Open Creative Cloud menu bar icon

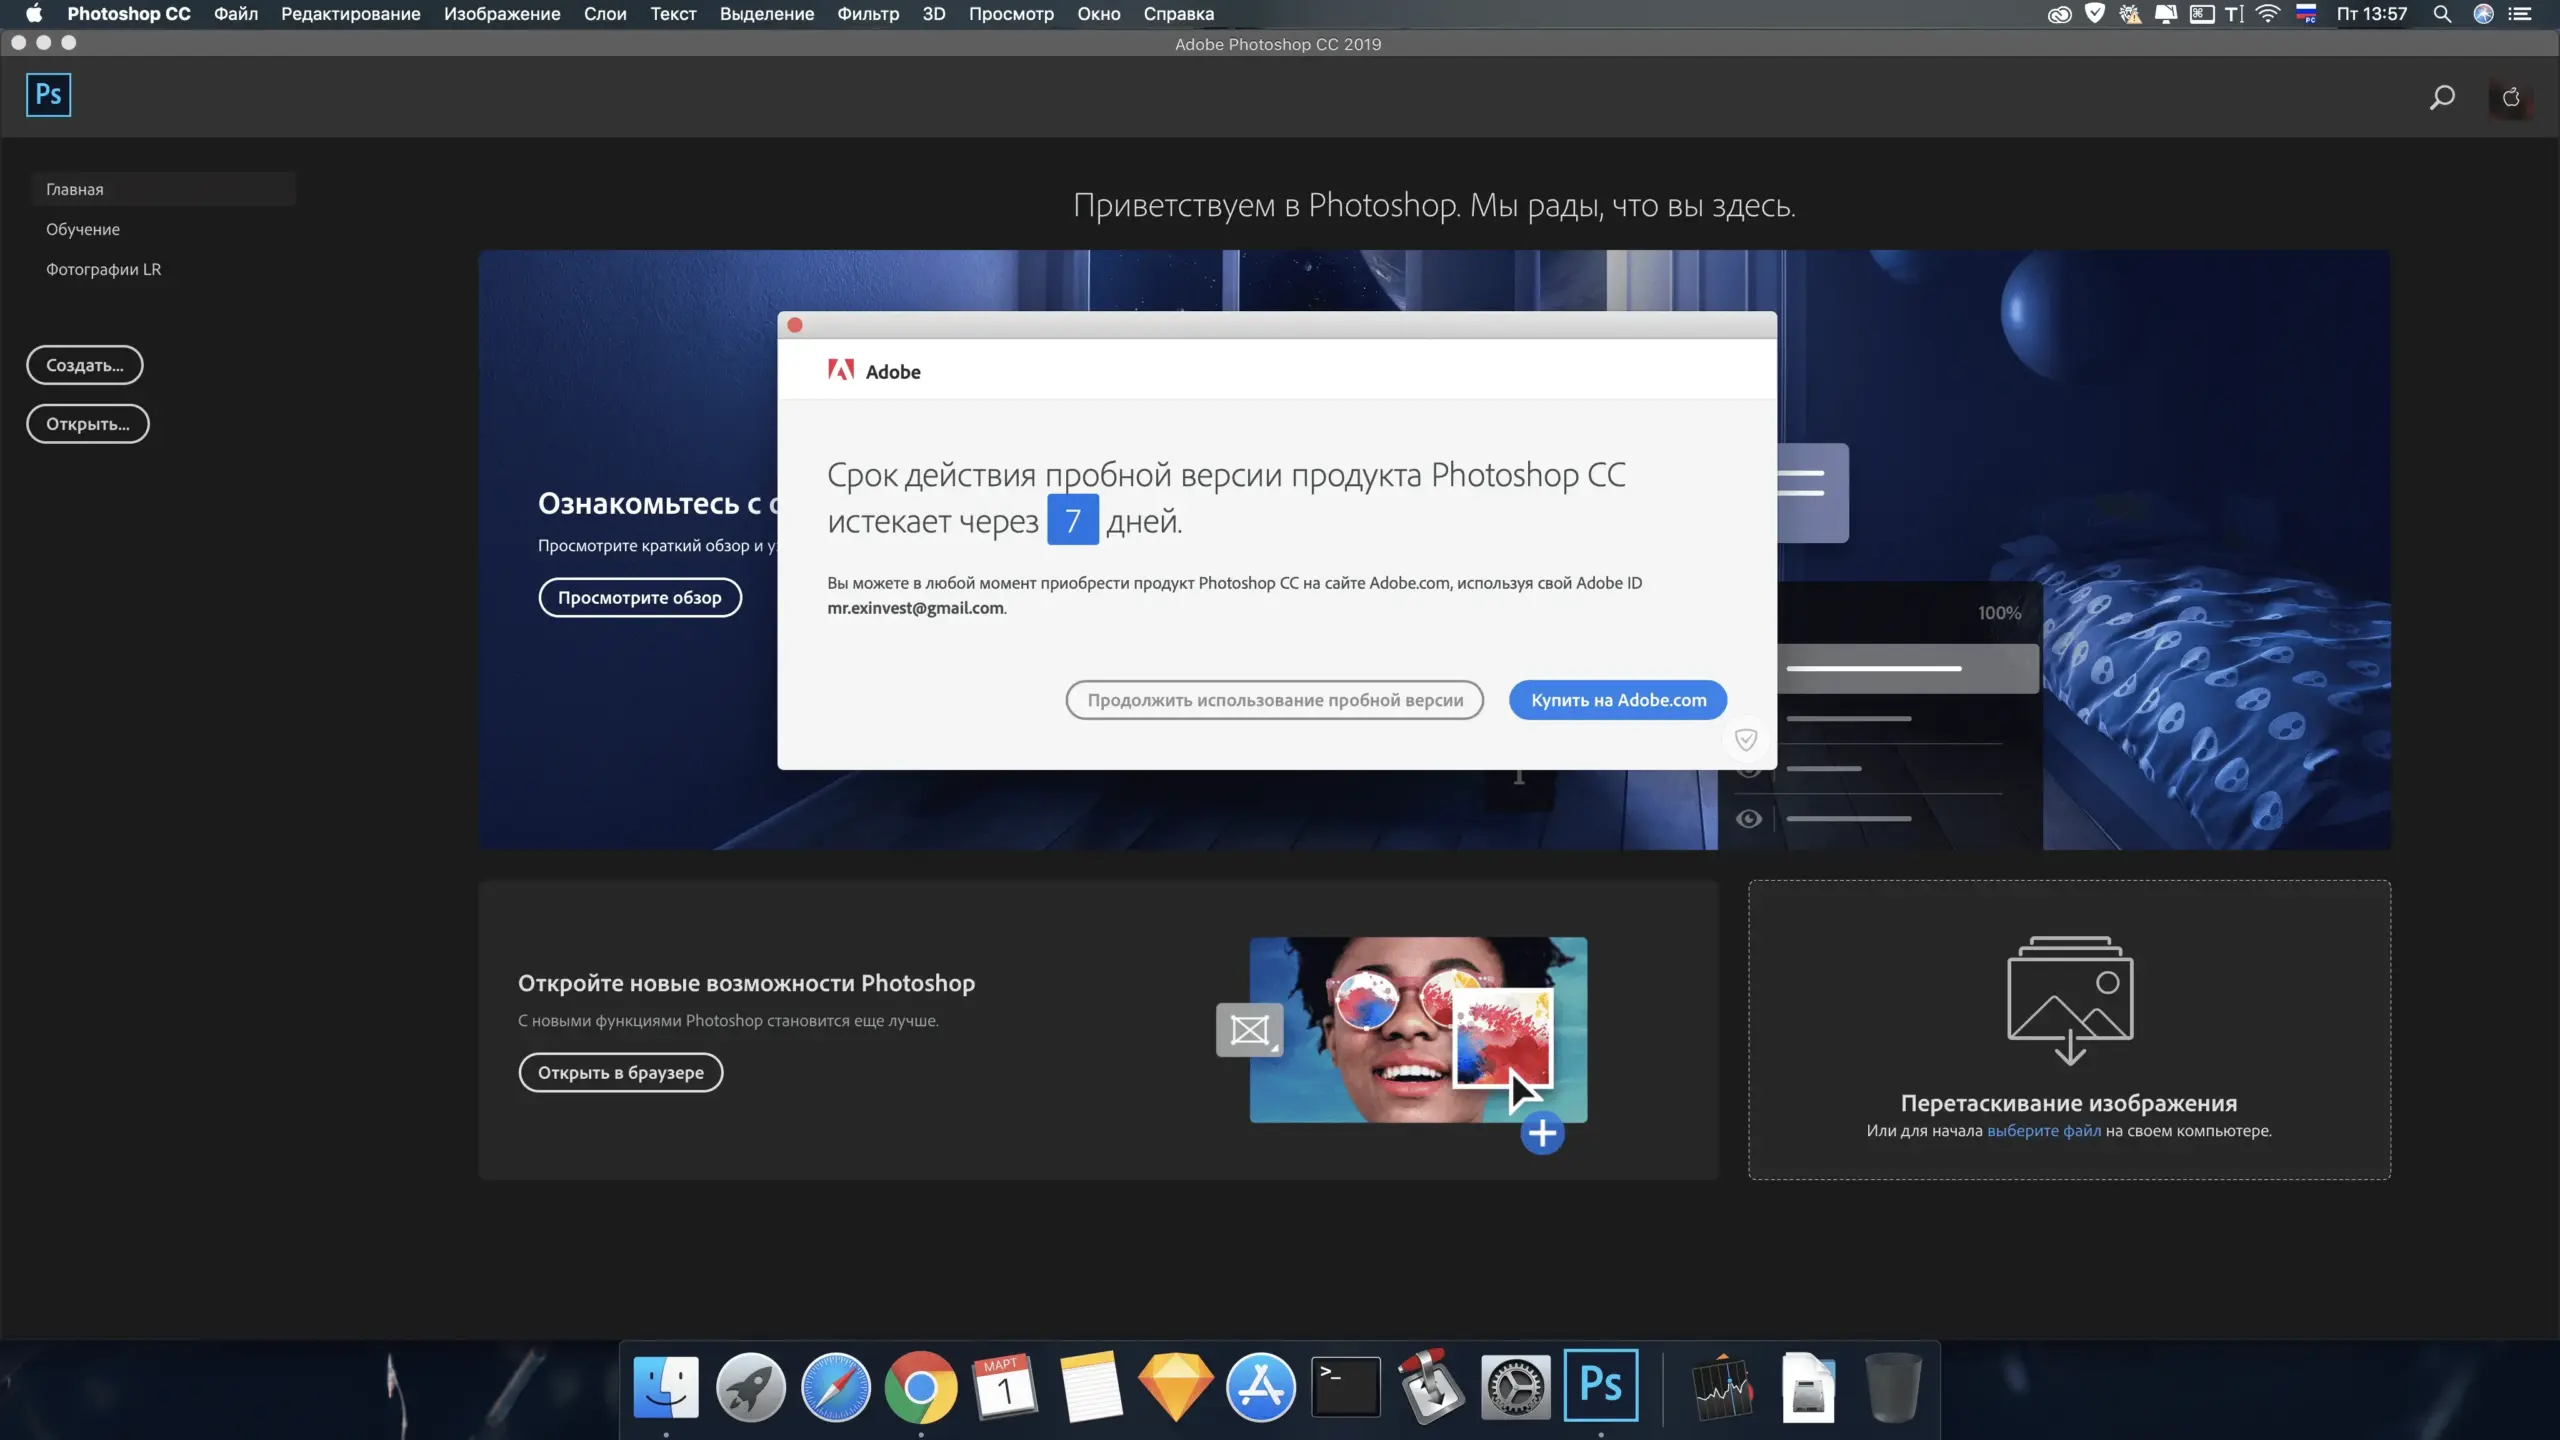coord(2059,14)
